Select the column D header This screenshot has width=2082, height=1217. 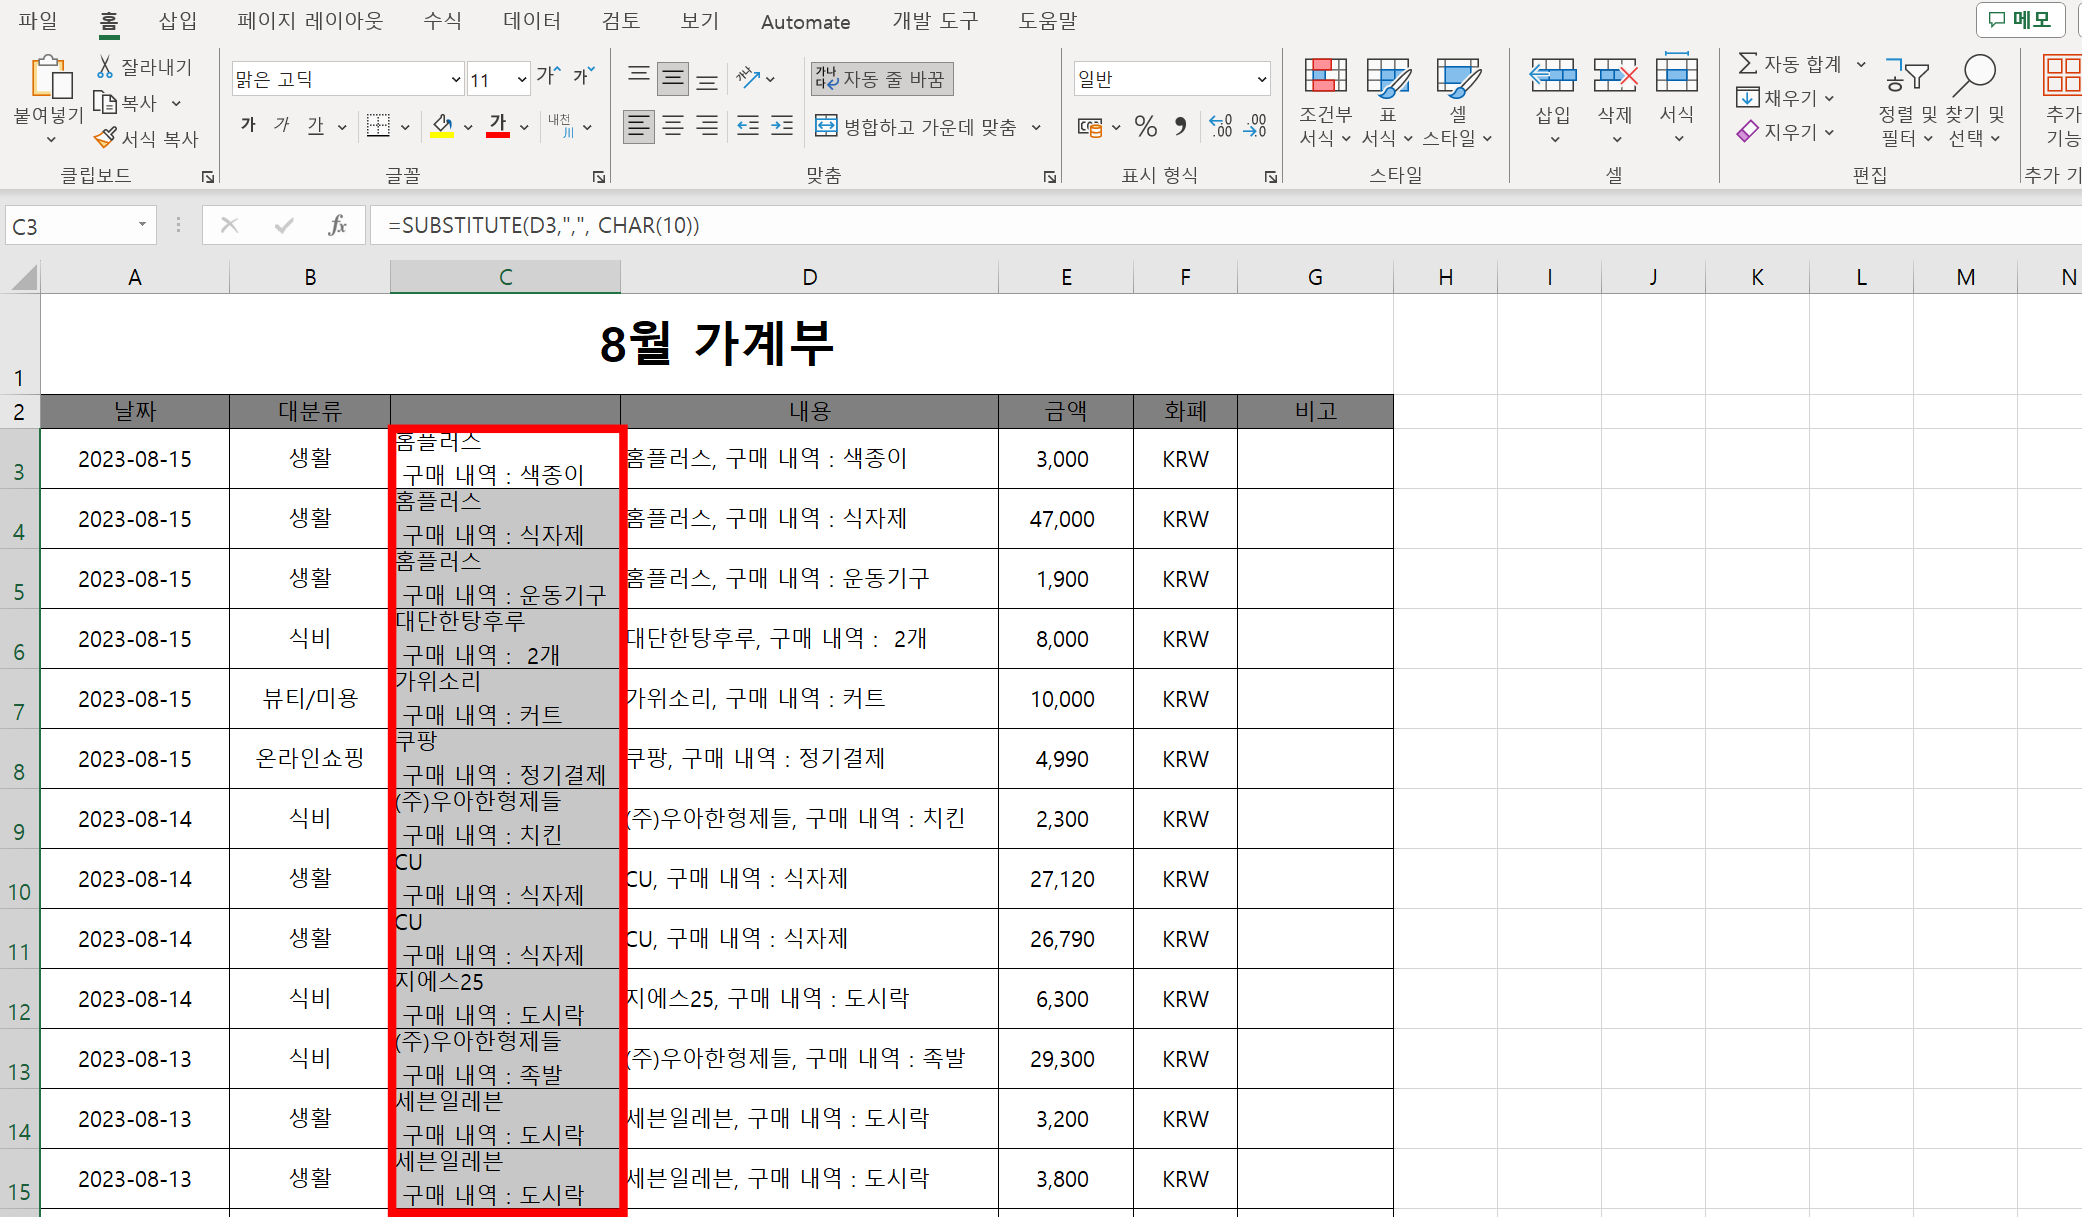pyautogui.click(x=810, y=277)
